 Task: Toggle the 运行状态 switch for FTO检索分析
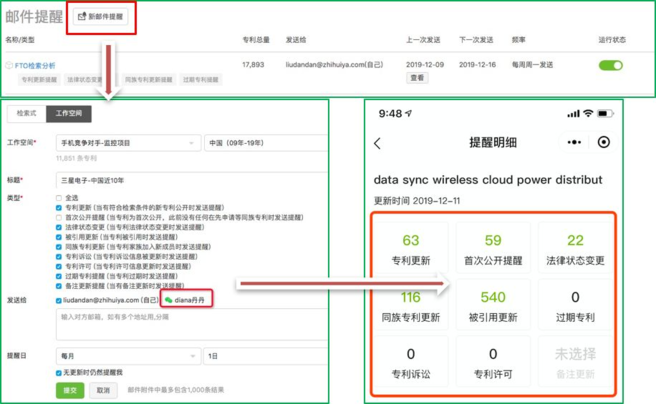coord(609,65)
